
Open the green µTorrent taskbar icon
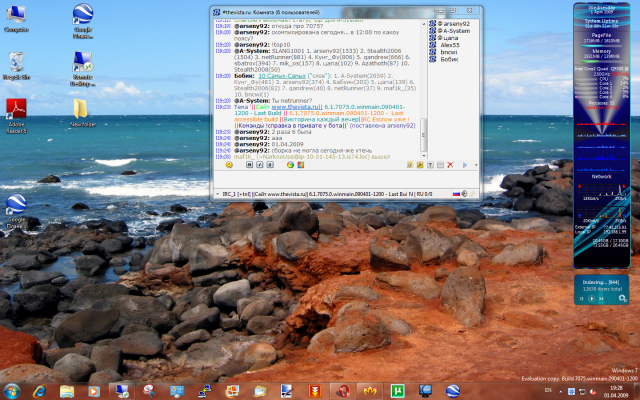(398, 391)
